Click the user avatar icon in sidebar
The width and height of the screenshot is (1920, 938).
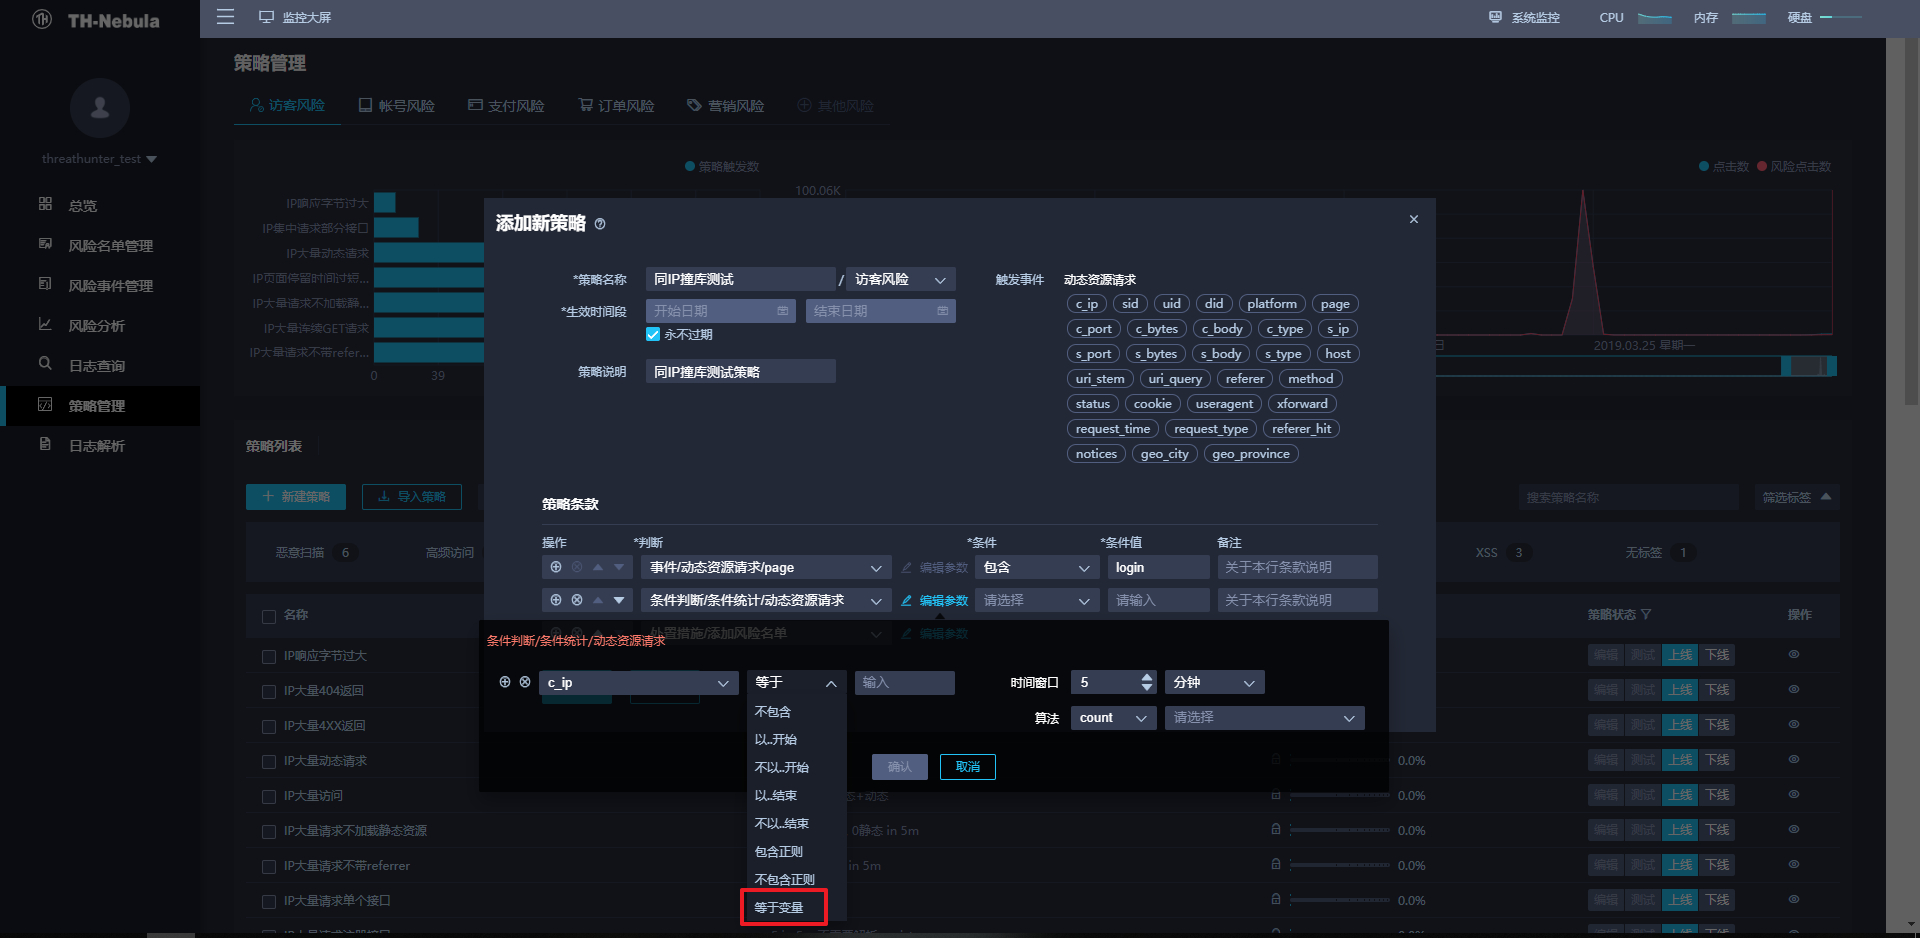(100, 107)
